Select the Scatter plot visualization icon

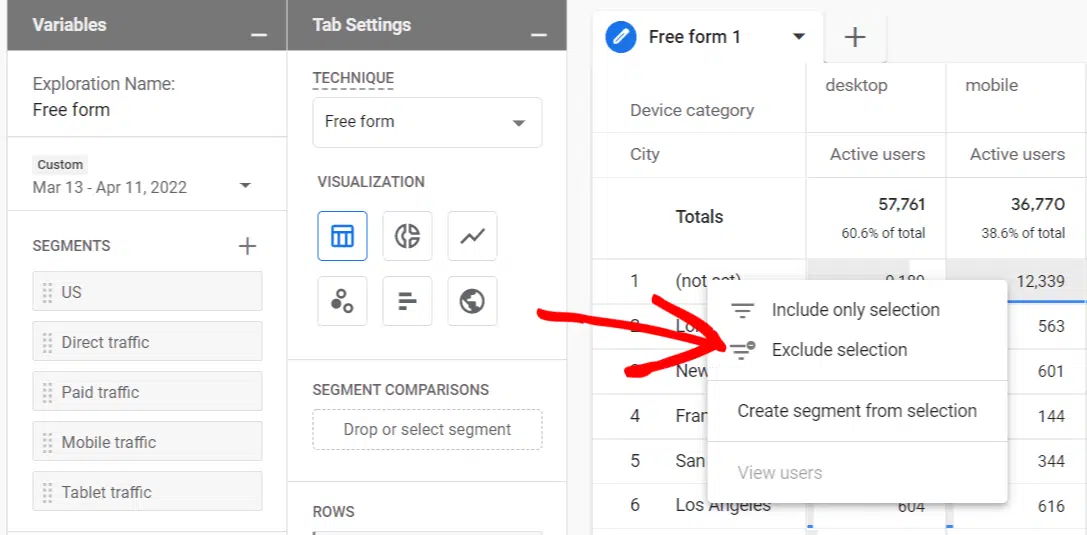pos(342,301)
